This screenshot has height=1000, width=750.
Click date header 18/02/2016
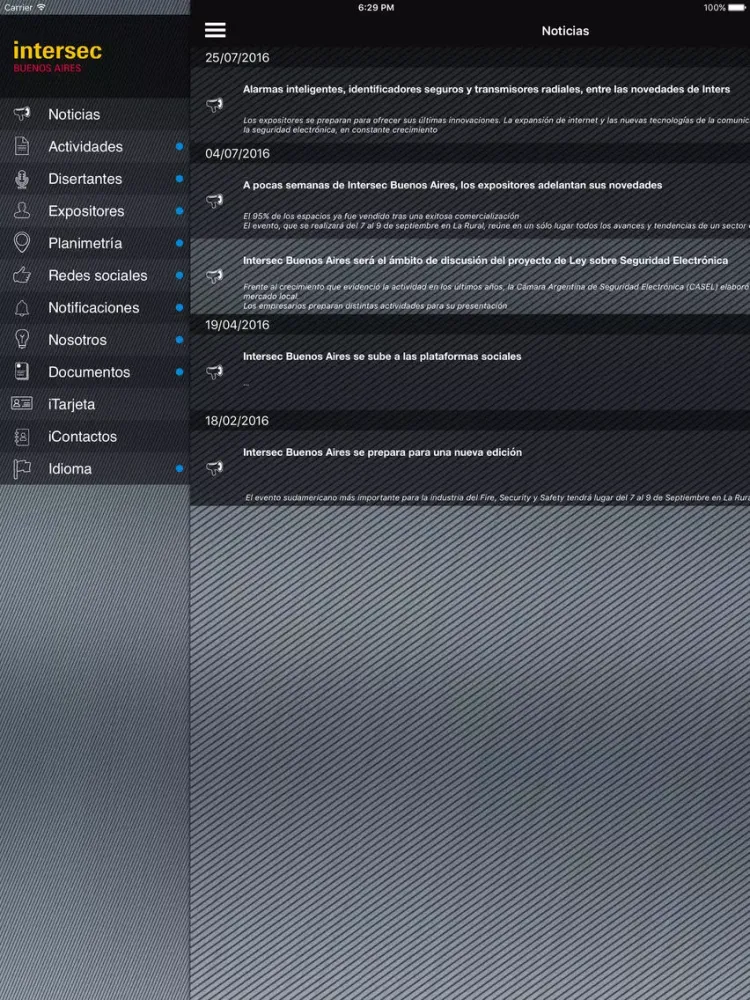237,421
